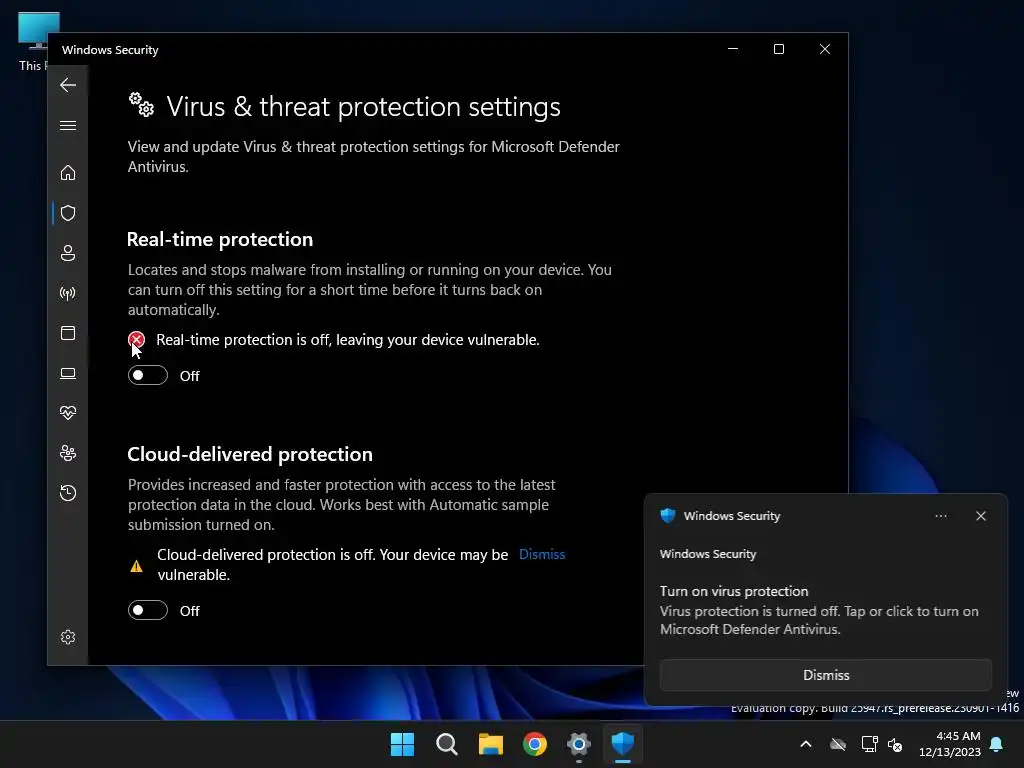Click the red real-time protection error icon
The width and height of the screenshot is (1024, 768).
(136, 340)
